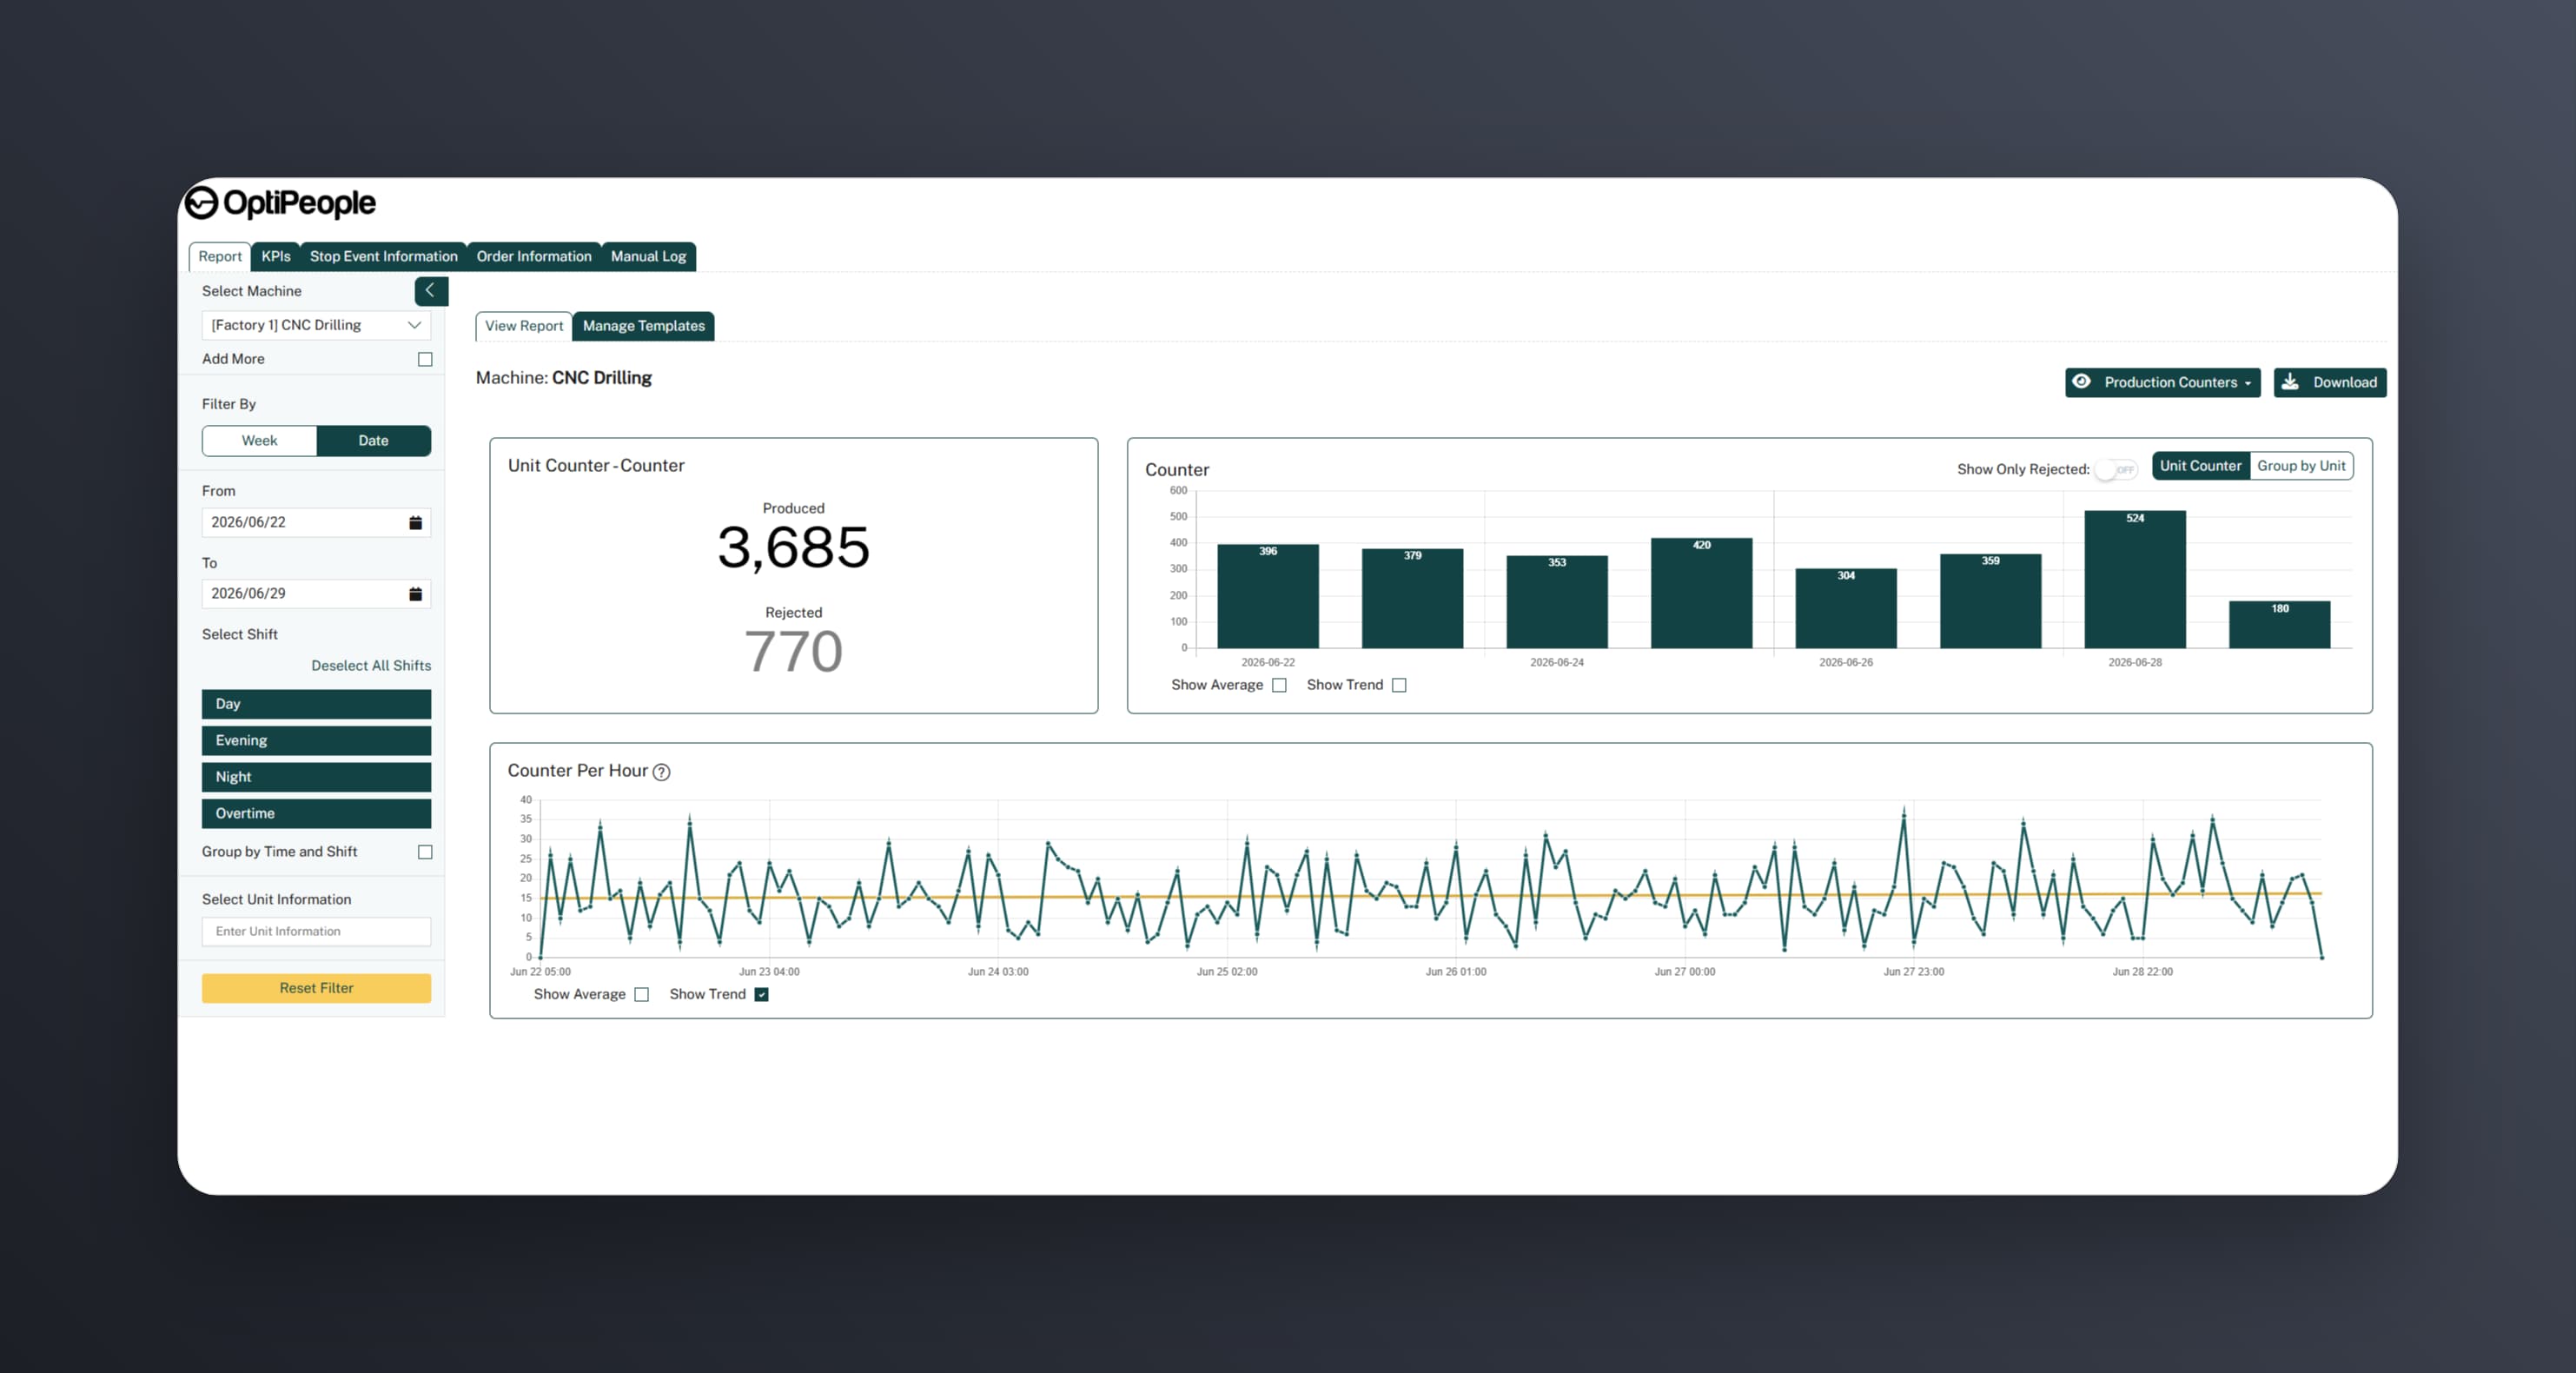Click the OptiPeople logo

click(281, 203)
